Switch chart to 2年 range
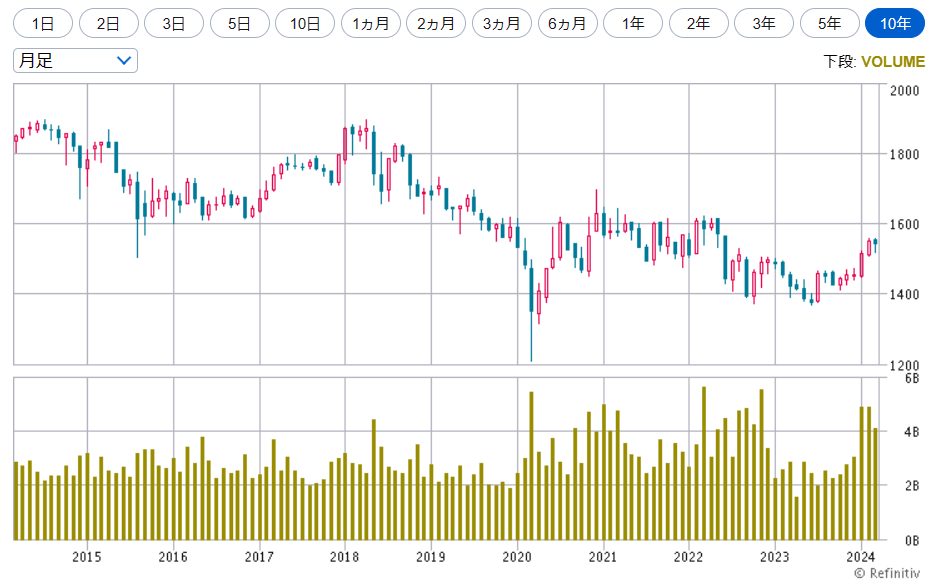The image size is (939, 588). click(x=698, y=23)
